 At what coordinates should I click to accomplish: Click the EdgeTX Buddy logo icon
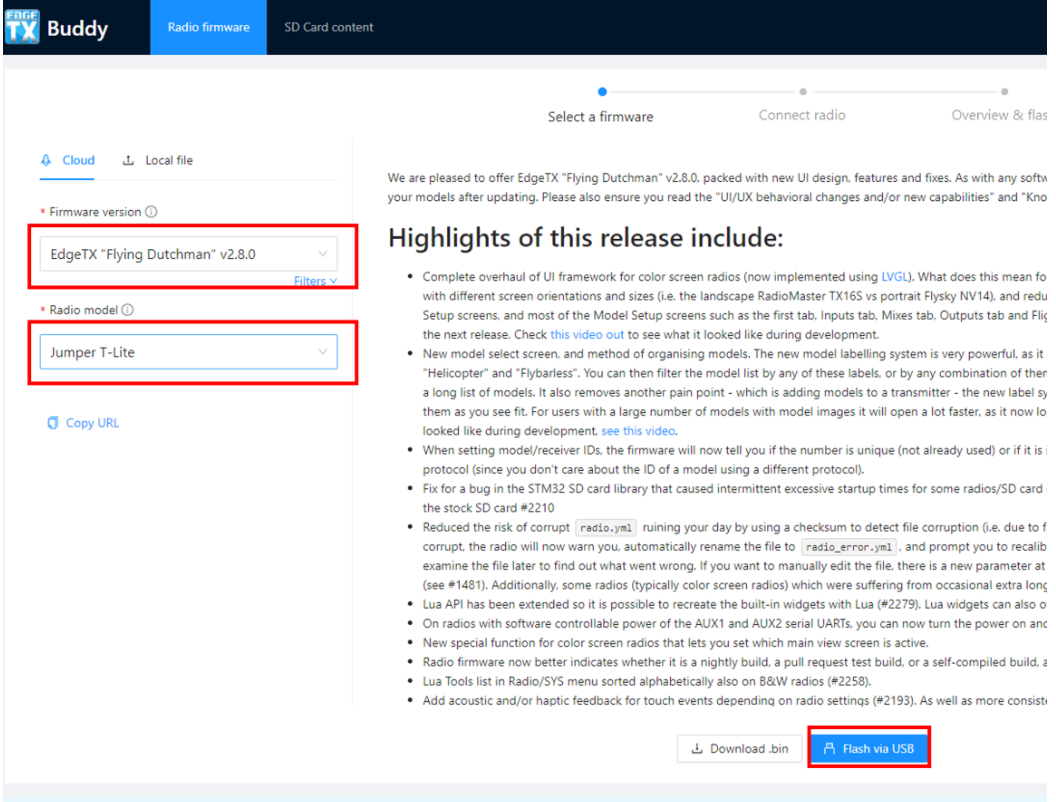tap(22, 27)
